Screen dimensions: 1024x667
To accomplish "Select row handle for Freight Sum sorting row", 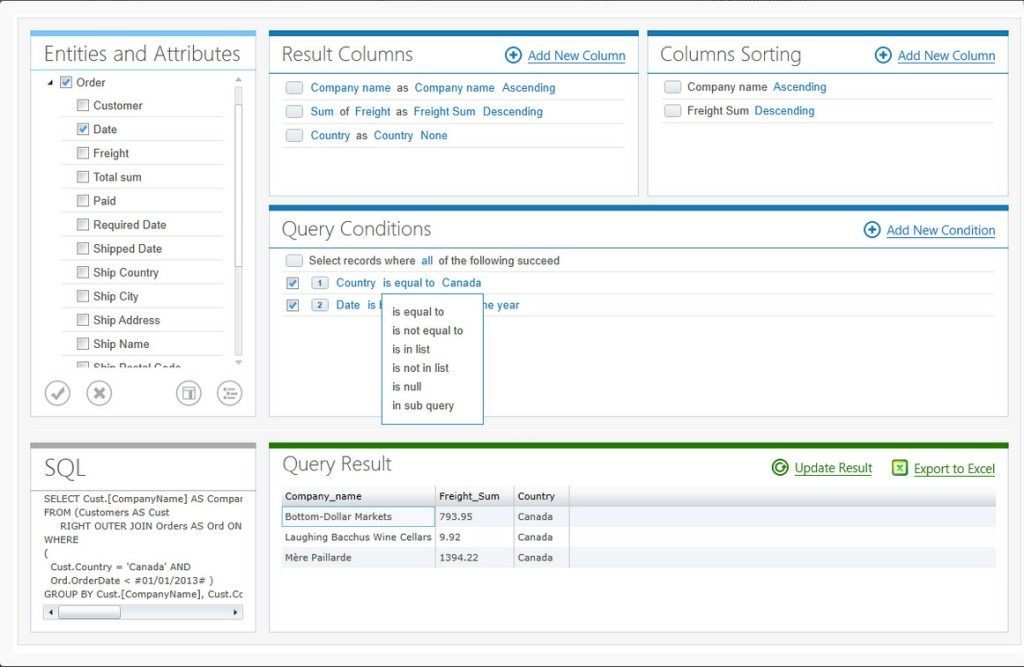I will [673, 111].
